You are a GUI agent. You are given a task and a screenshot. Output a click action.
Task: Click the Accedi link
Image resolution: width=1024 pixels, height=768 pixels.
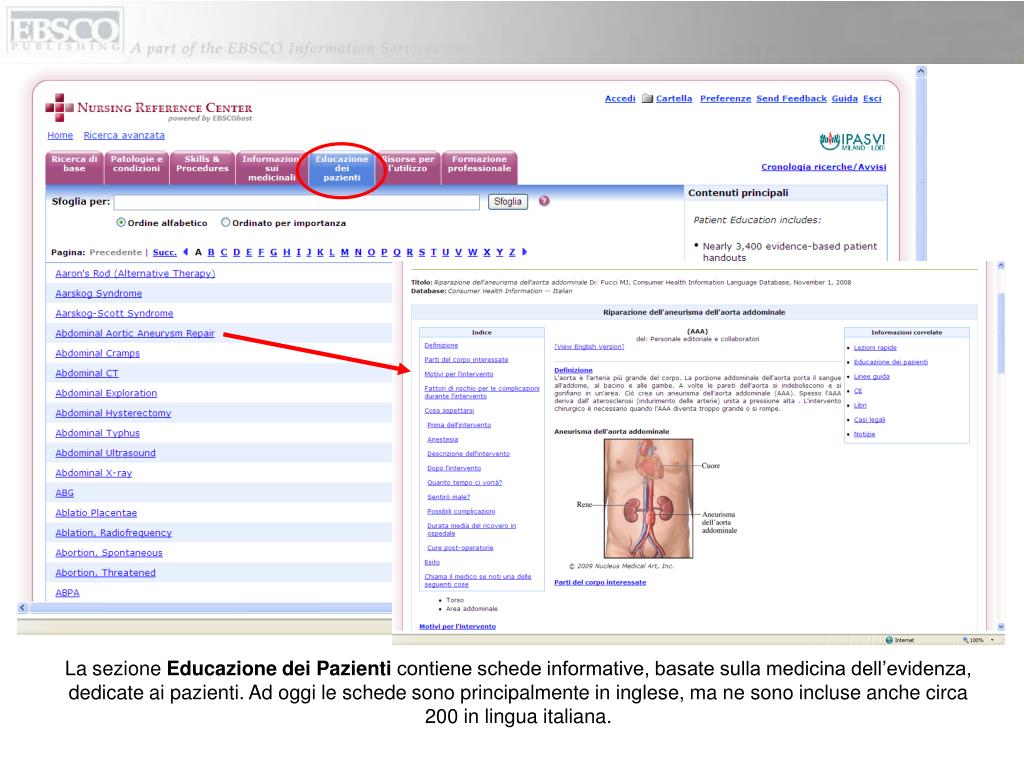(x=620, y=99)
